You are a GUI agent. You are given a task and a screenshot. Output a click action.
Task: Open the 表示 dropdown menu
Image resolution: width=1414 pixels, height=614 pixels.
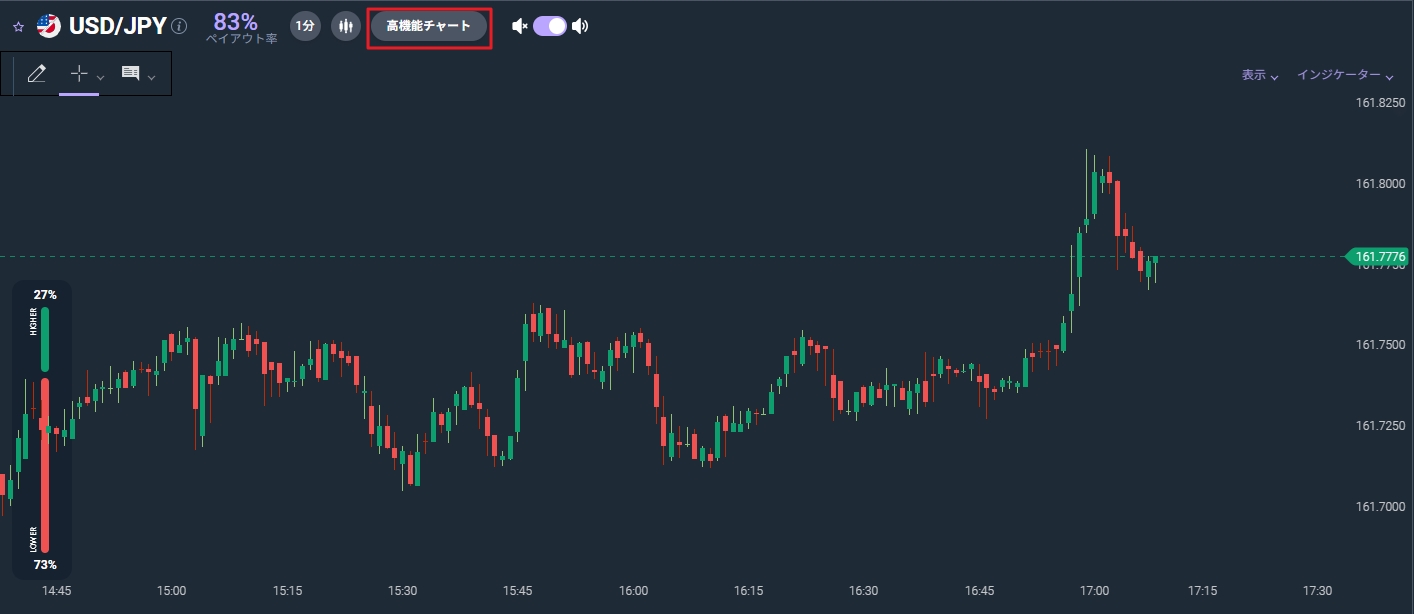(x=1260, y=75)
